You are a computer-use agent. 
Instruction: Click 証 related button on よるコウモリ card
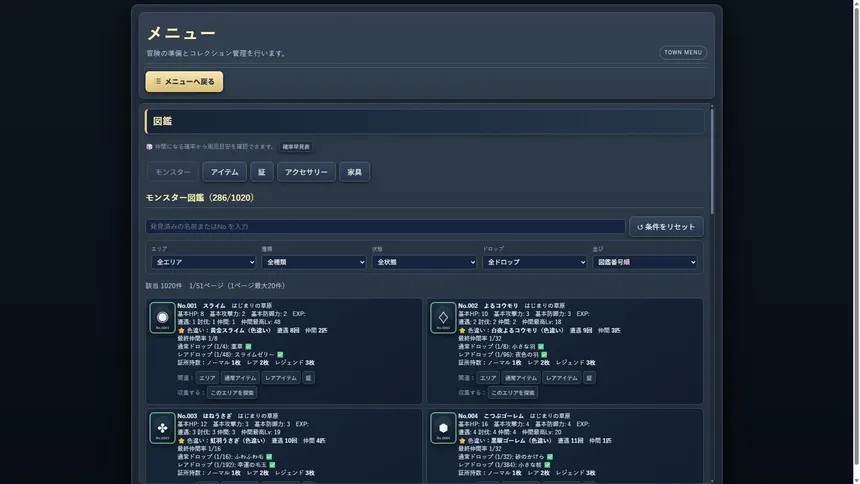click(x=589, y=378)
